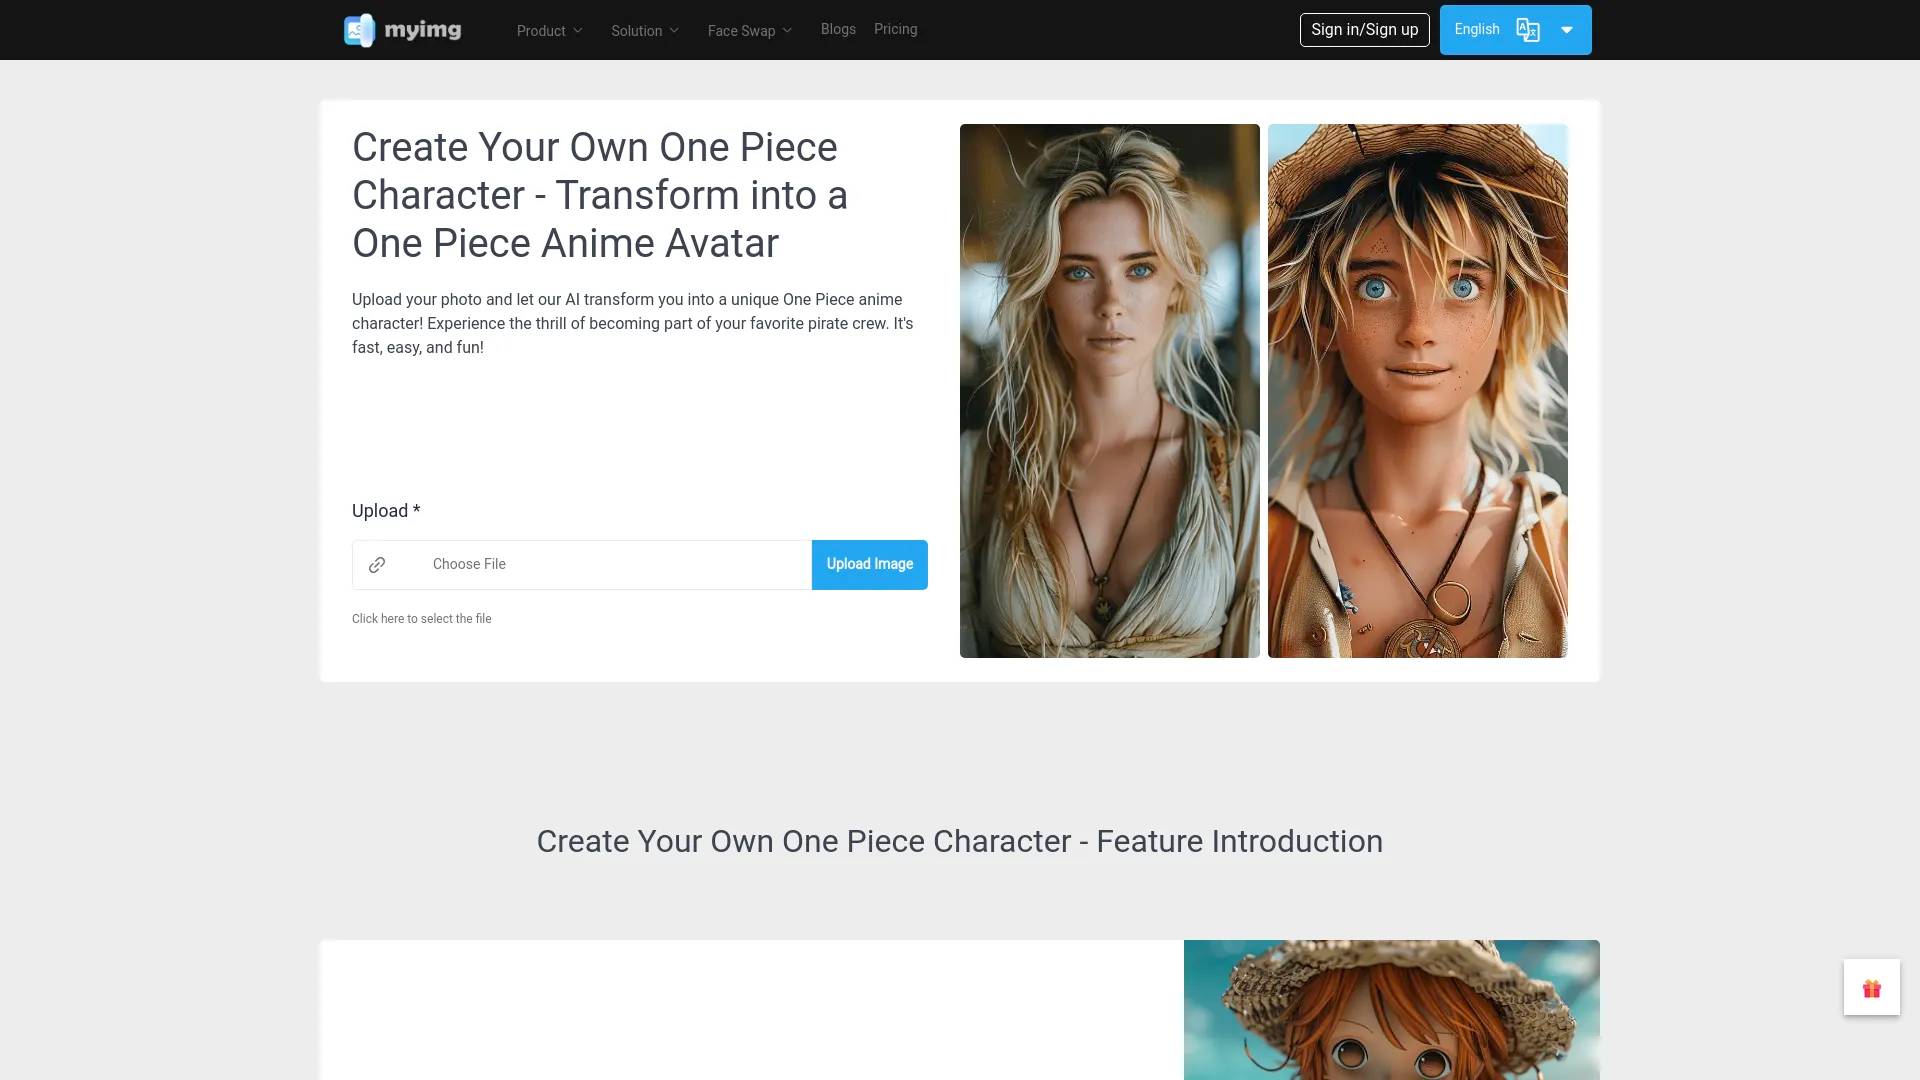Click the myimg logo icon
The height and width of the screenshot is (1080, 1920).
pos(356,29)
